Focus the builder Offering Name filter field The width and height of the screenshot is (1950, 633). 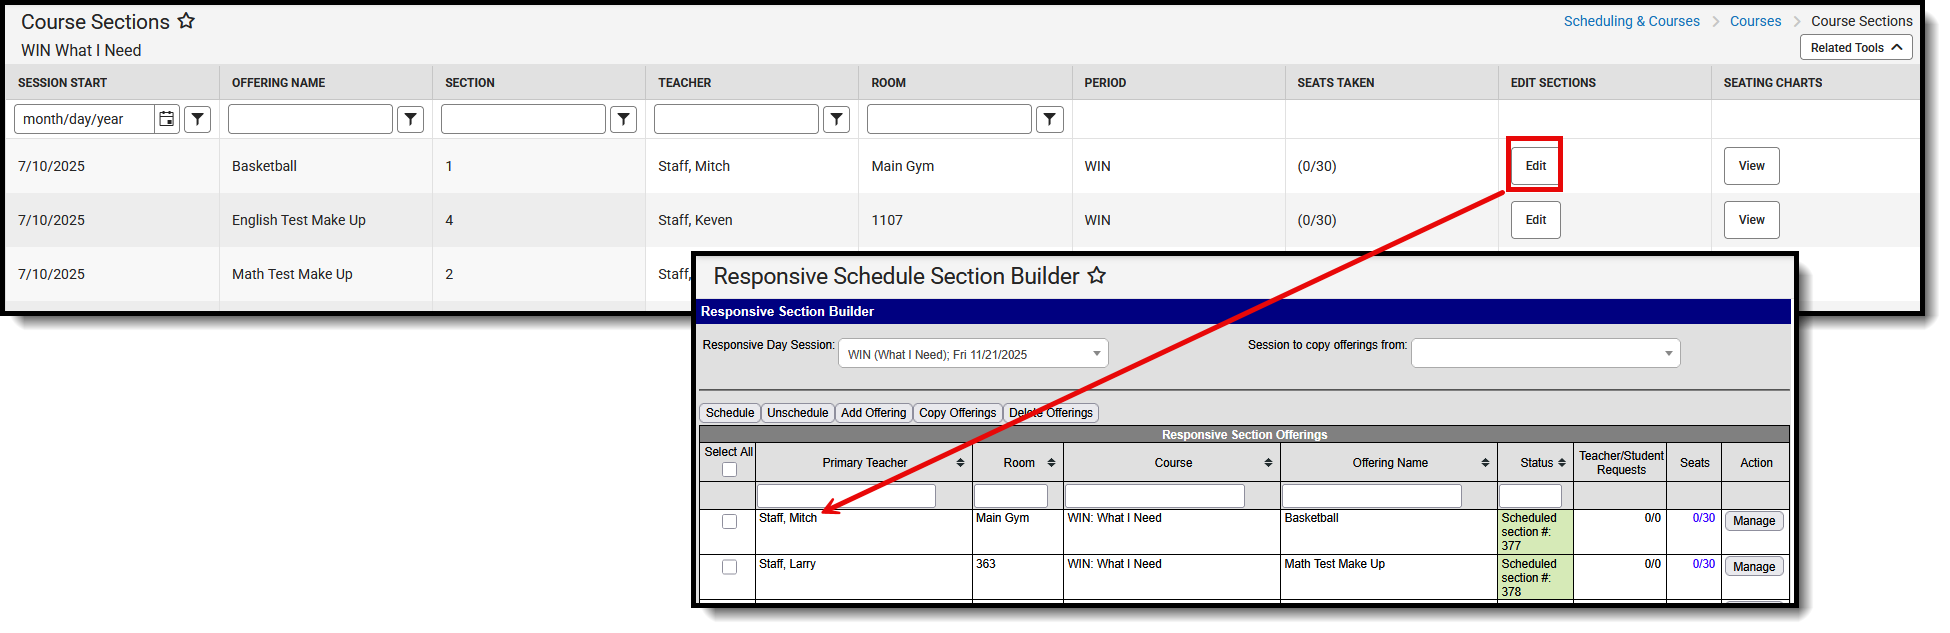click(1372, 496)
